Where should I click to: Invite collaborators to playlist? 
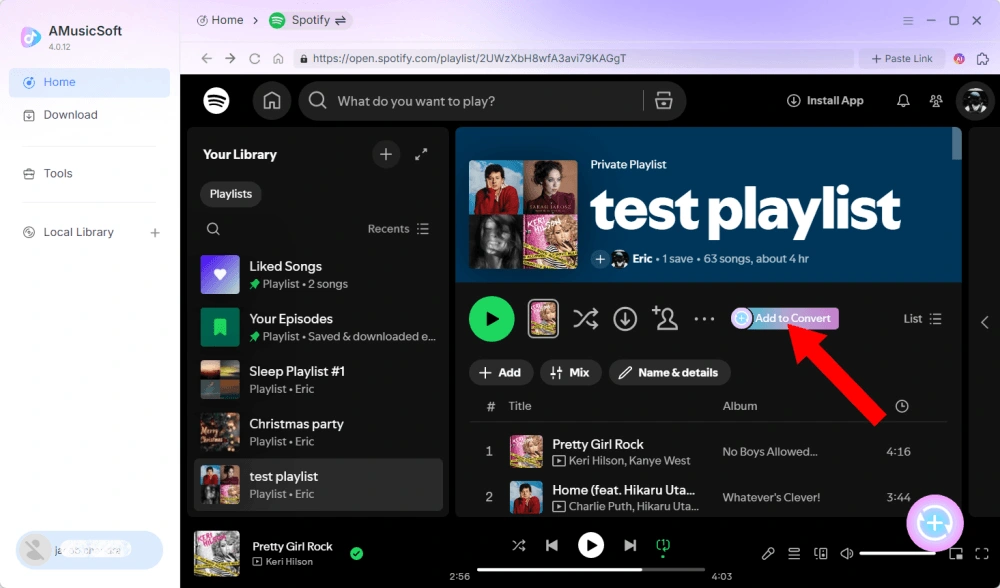665,318
